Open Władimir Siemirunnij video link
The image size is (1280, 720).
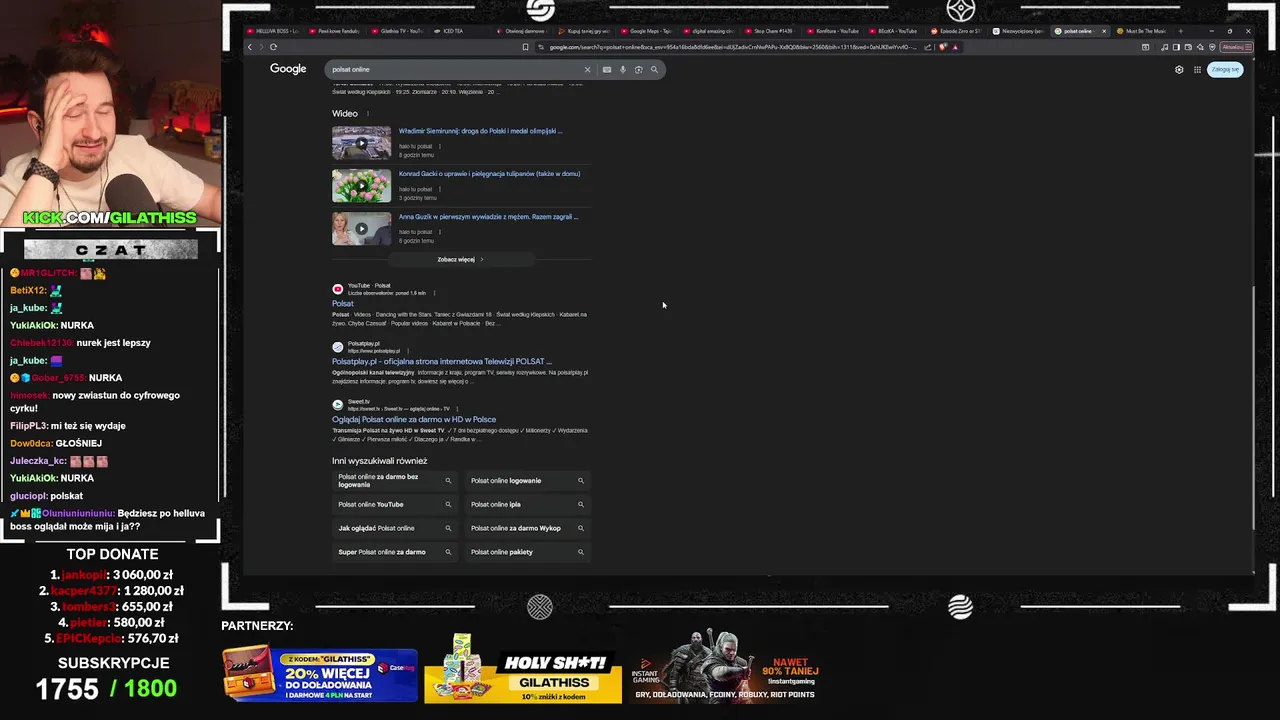click(x=481, y=131)
